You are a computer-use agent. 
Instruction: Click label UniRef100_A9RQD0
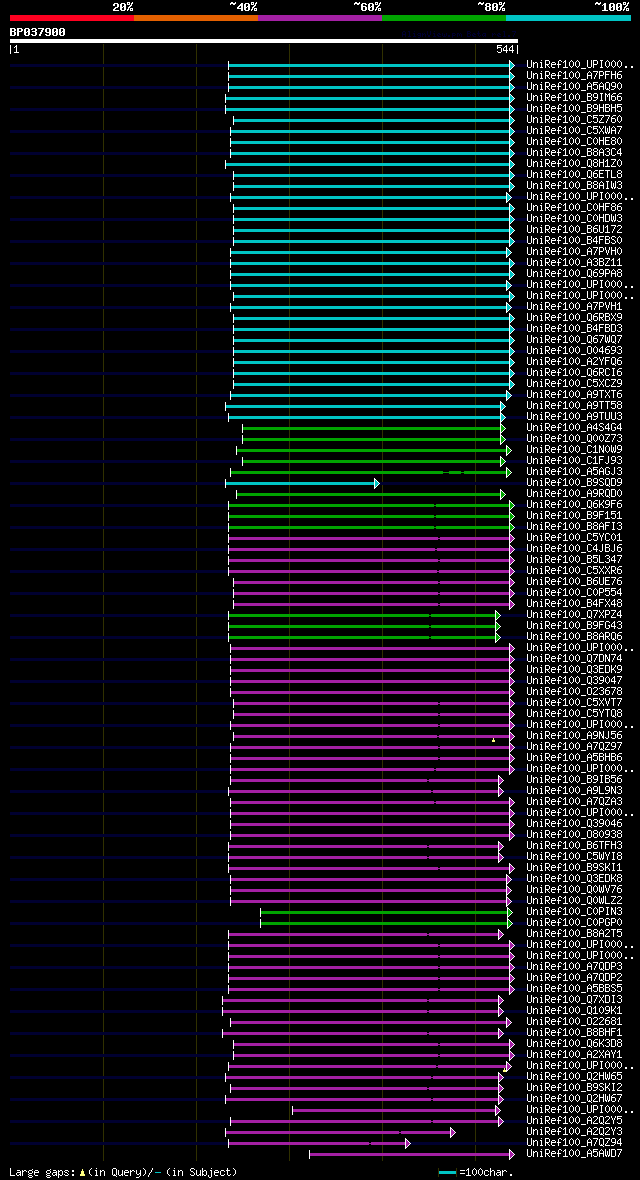click(x=574, y=494)
